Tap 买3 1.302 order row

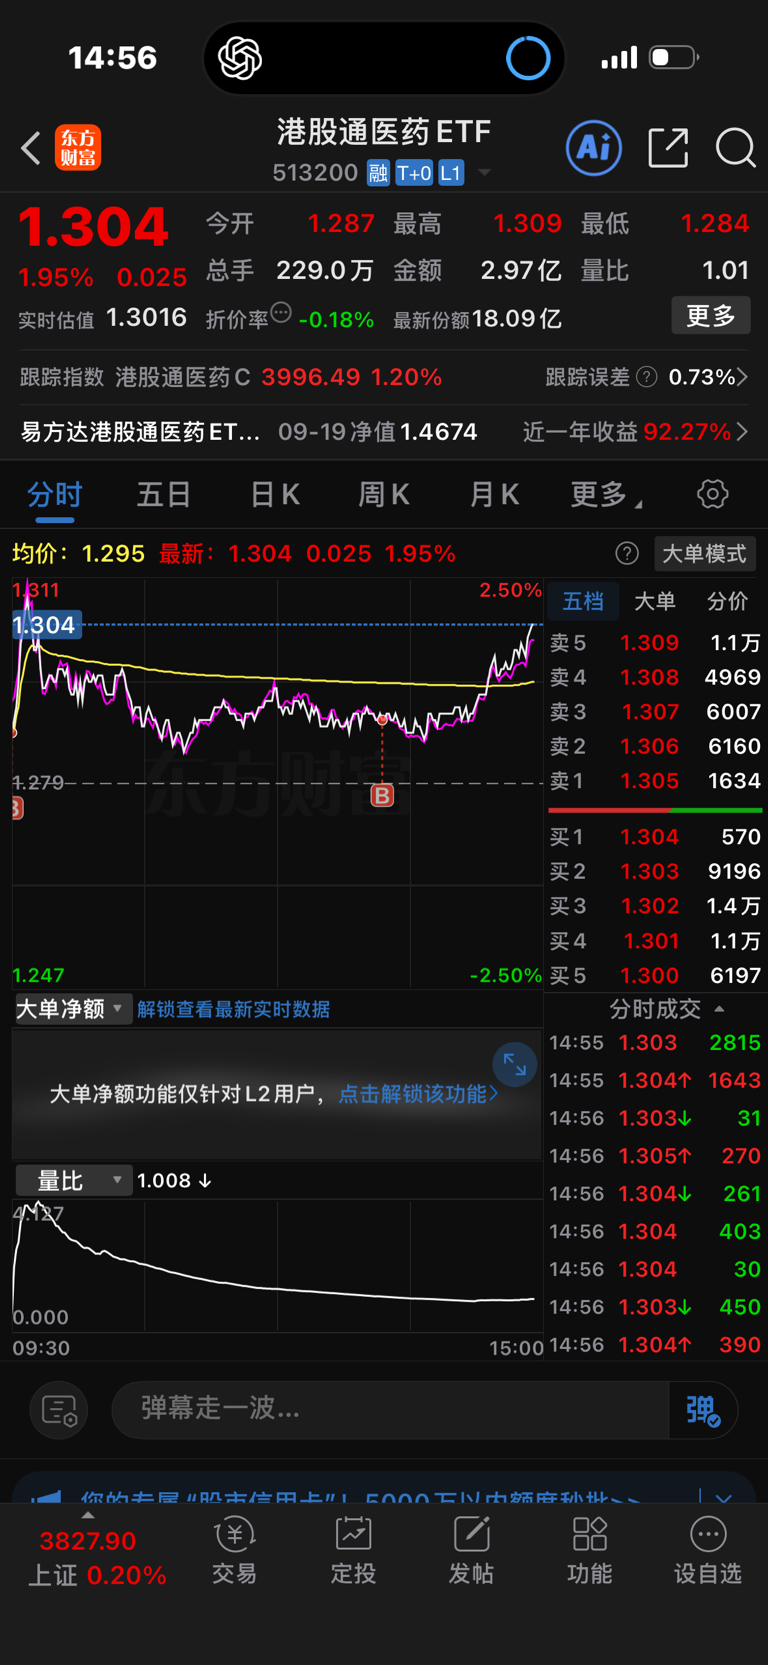pyautogui.click(x=655, y=906)
